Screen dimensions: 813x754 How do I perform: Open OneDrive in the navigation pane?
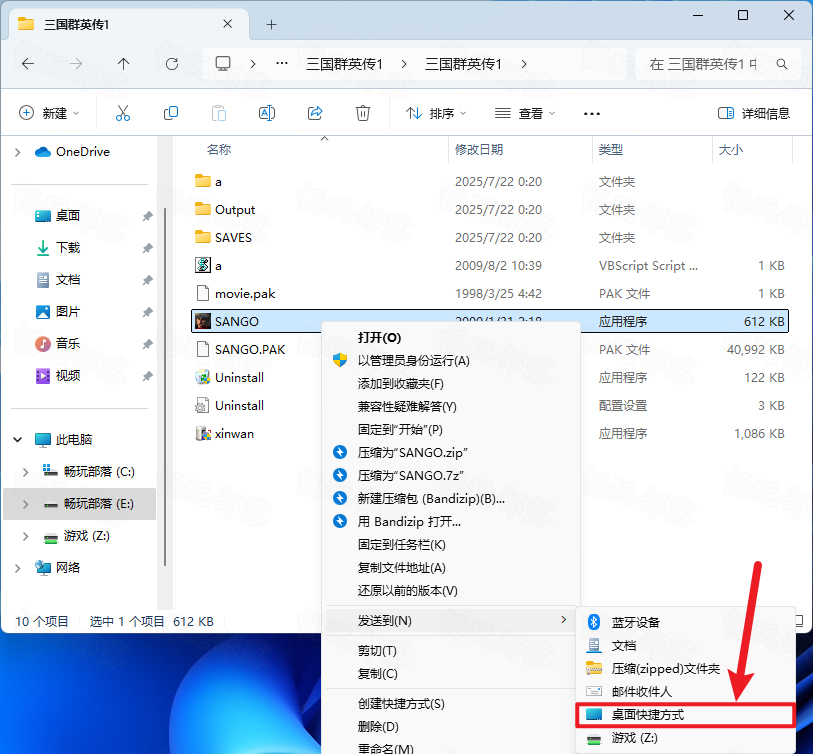pos(73,151)
